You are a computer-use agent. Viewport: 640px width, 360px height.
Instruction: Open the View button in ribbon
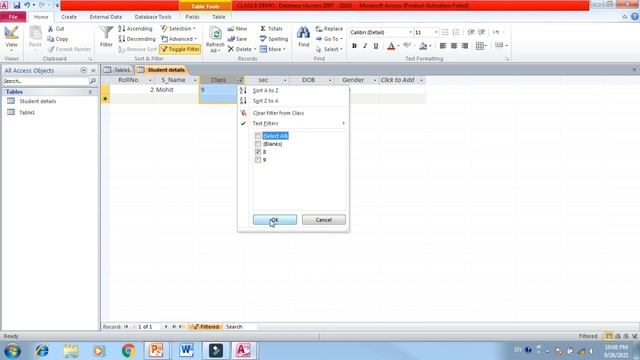tap(11, 37)
